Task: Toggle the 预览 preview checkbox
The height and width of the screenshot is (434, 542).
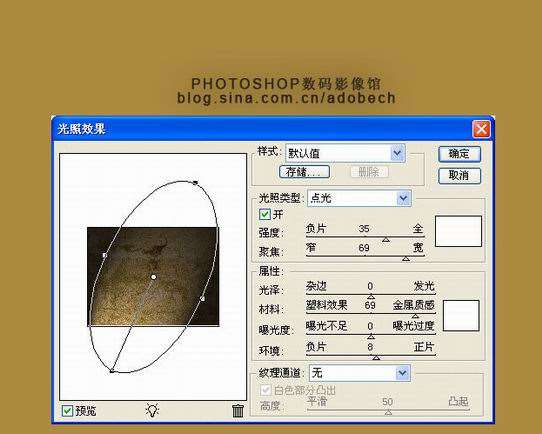Action: (x=67, y=411)
